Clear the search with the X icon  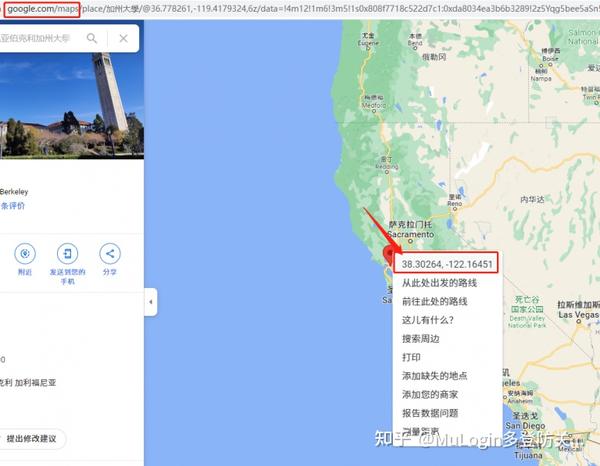123,38
